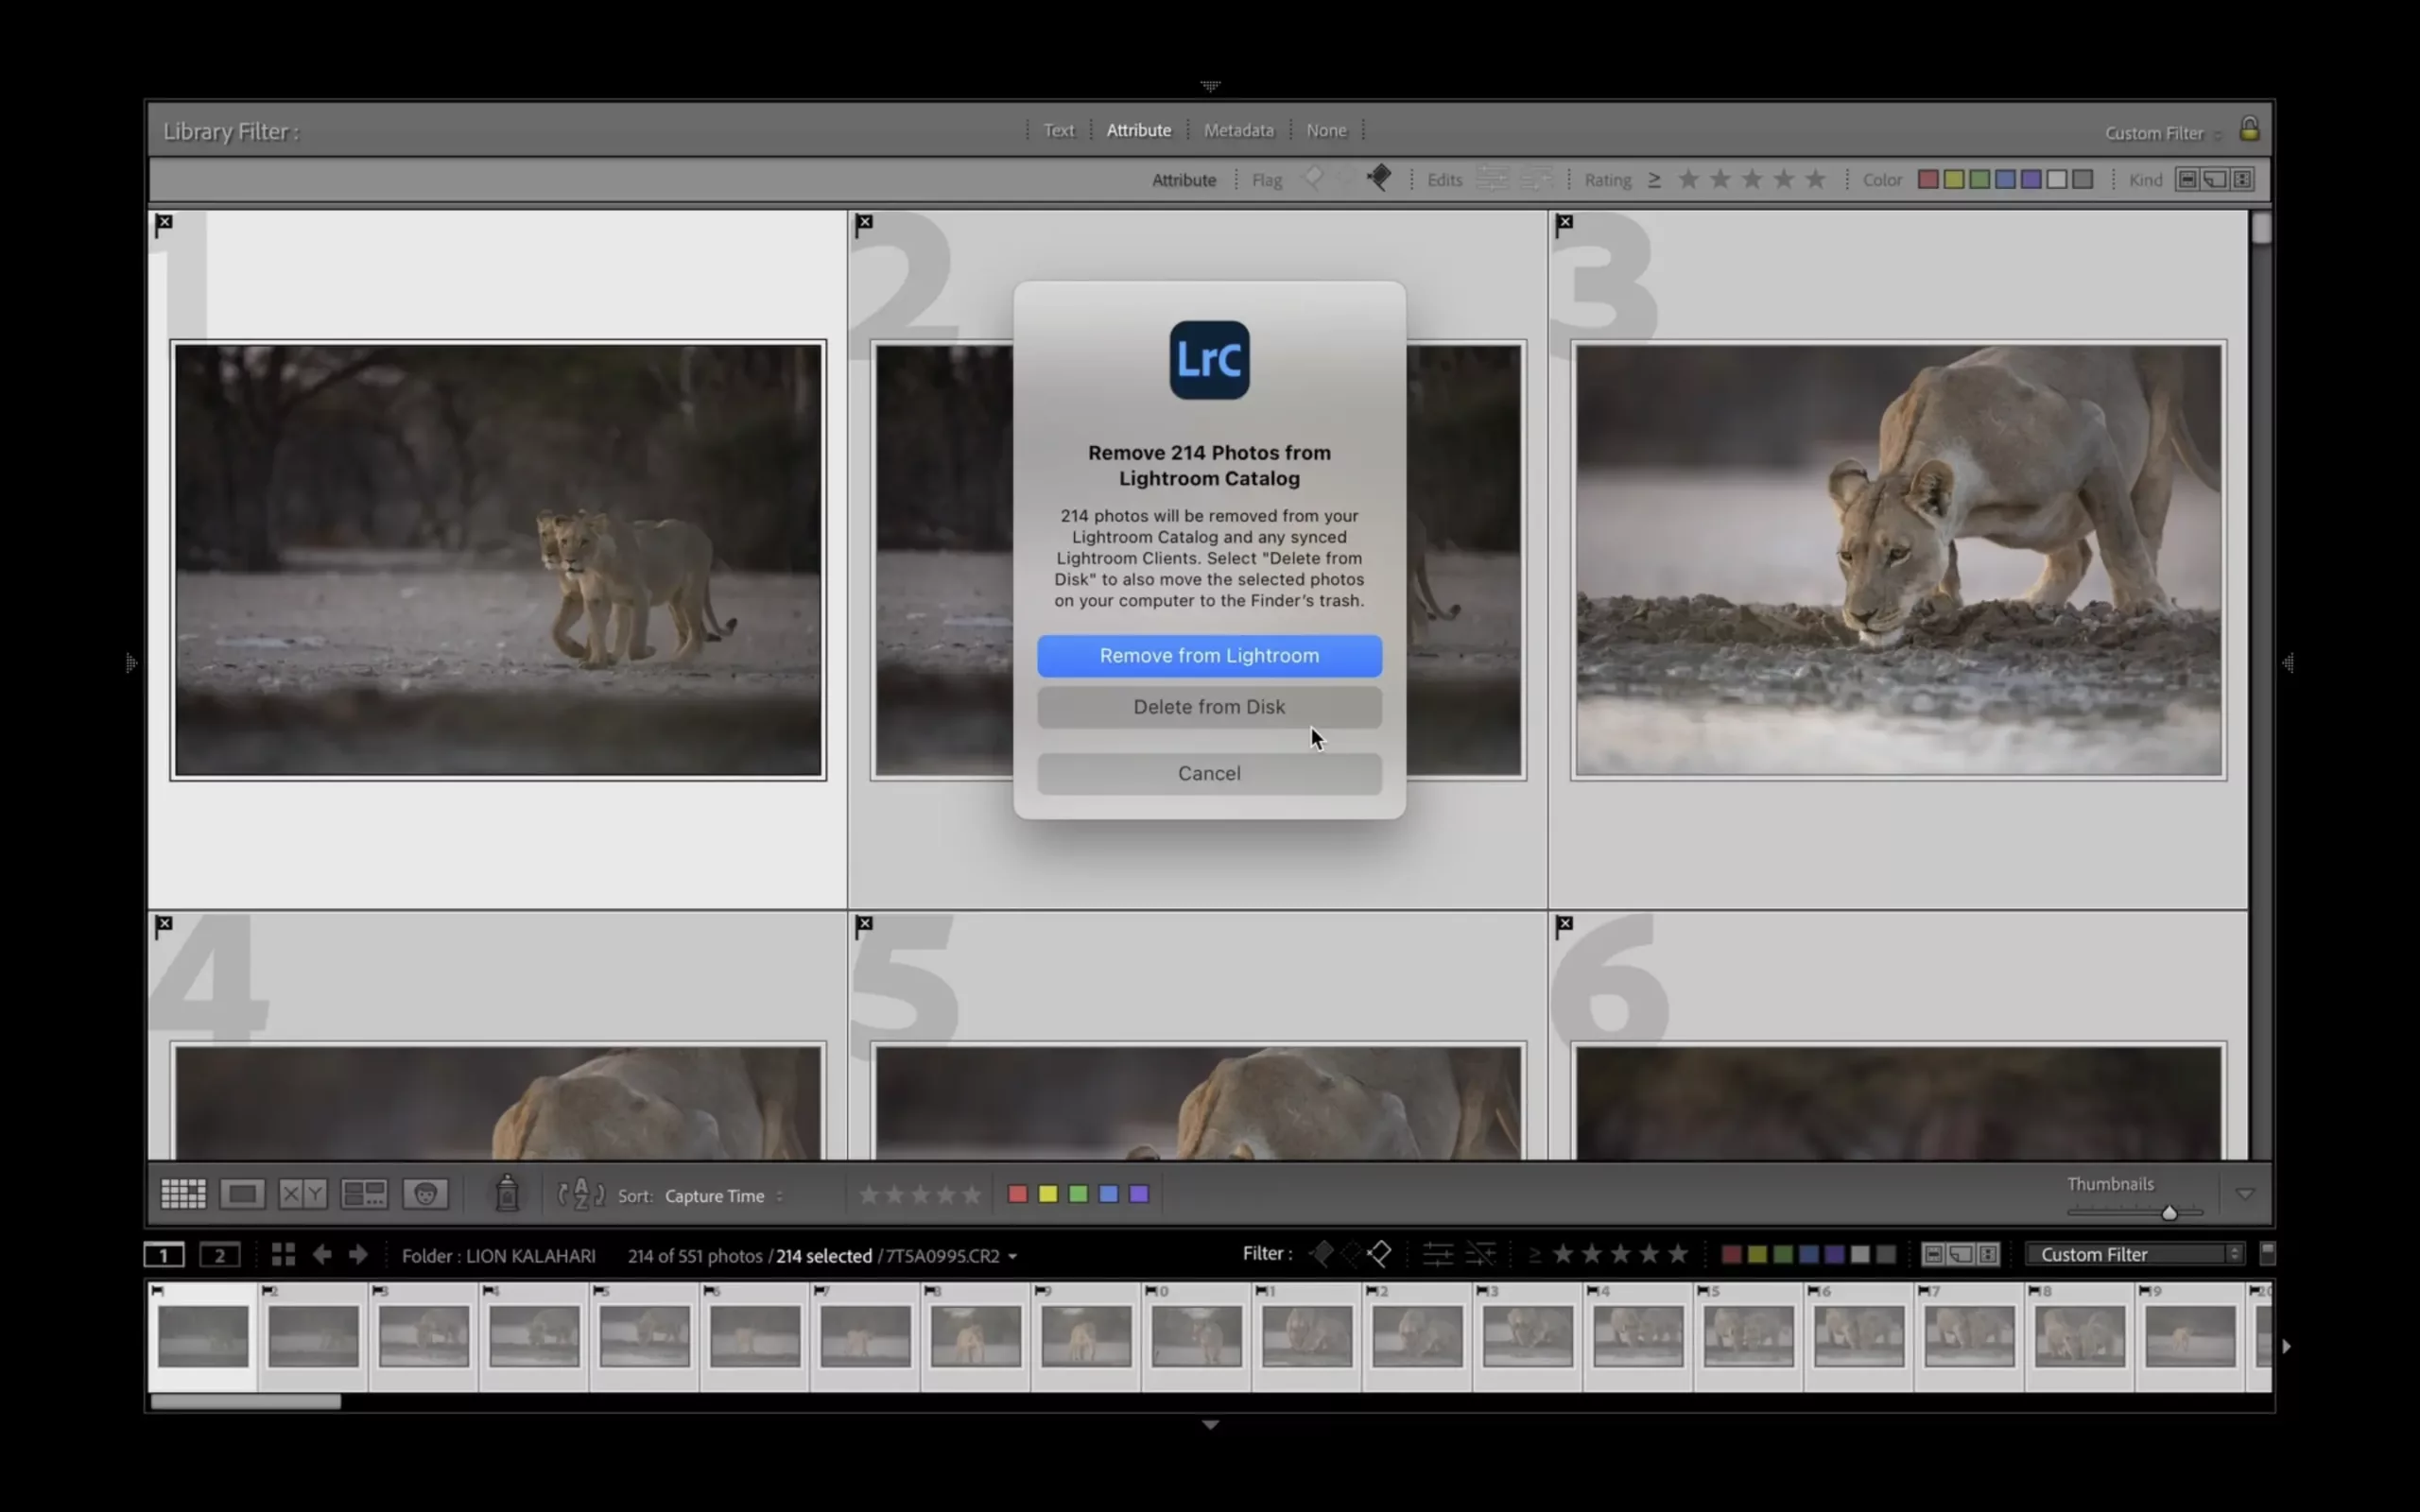Toggle edited filter in filmstrip Filter bar

[x=1438, y=1254]
